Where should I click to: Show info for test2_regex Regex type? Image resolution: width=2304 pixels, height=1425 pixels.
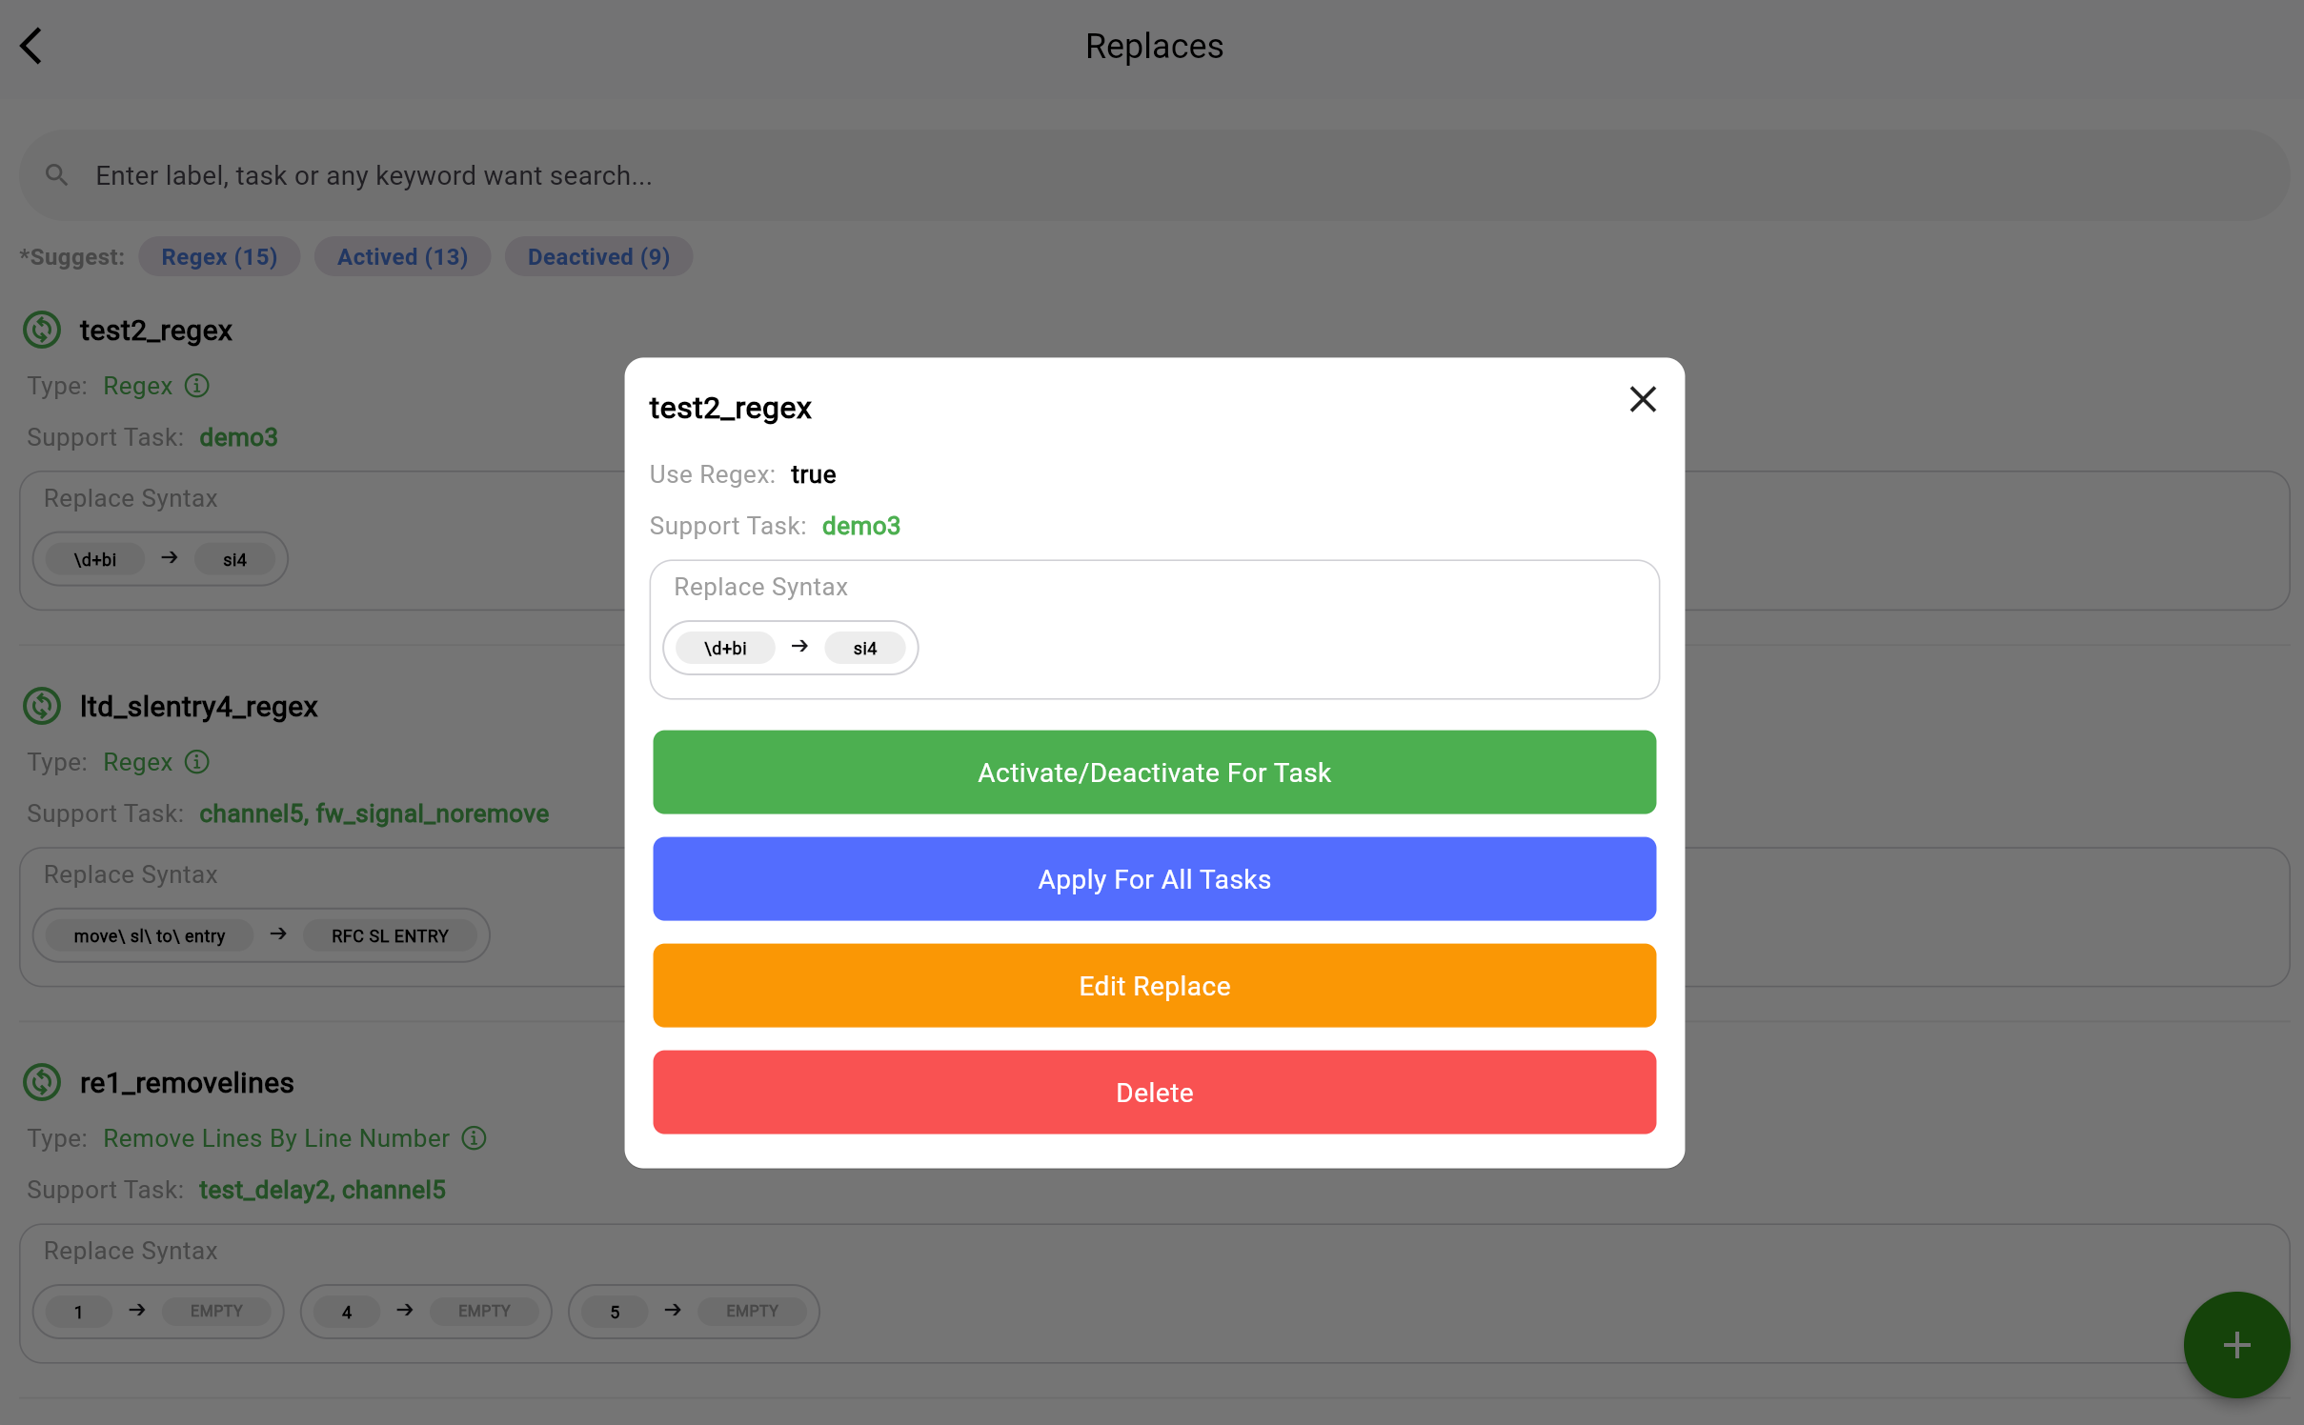(197, 386)
